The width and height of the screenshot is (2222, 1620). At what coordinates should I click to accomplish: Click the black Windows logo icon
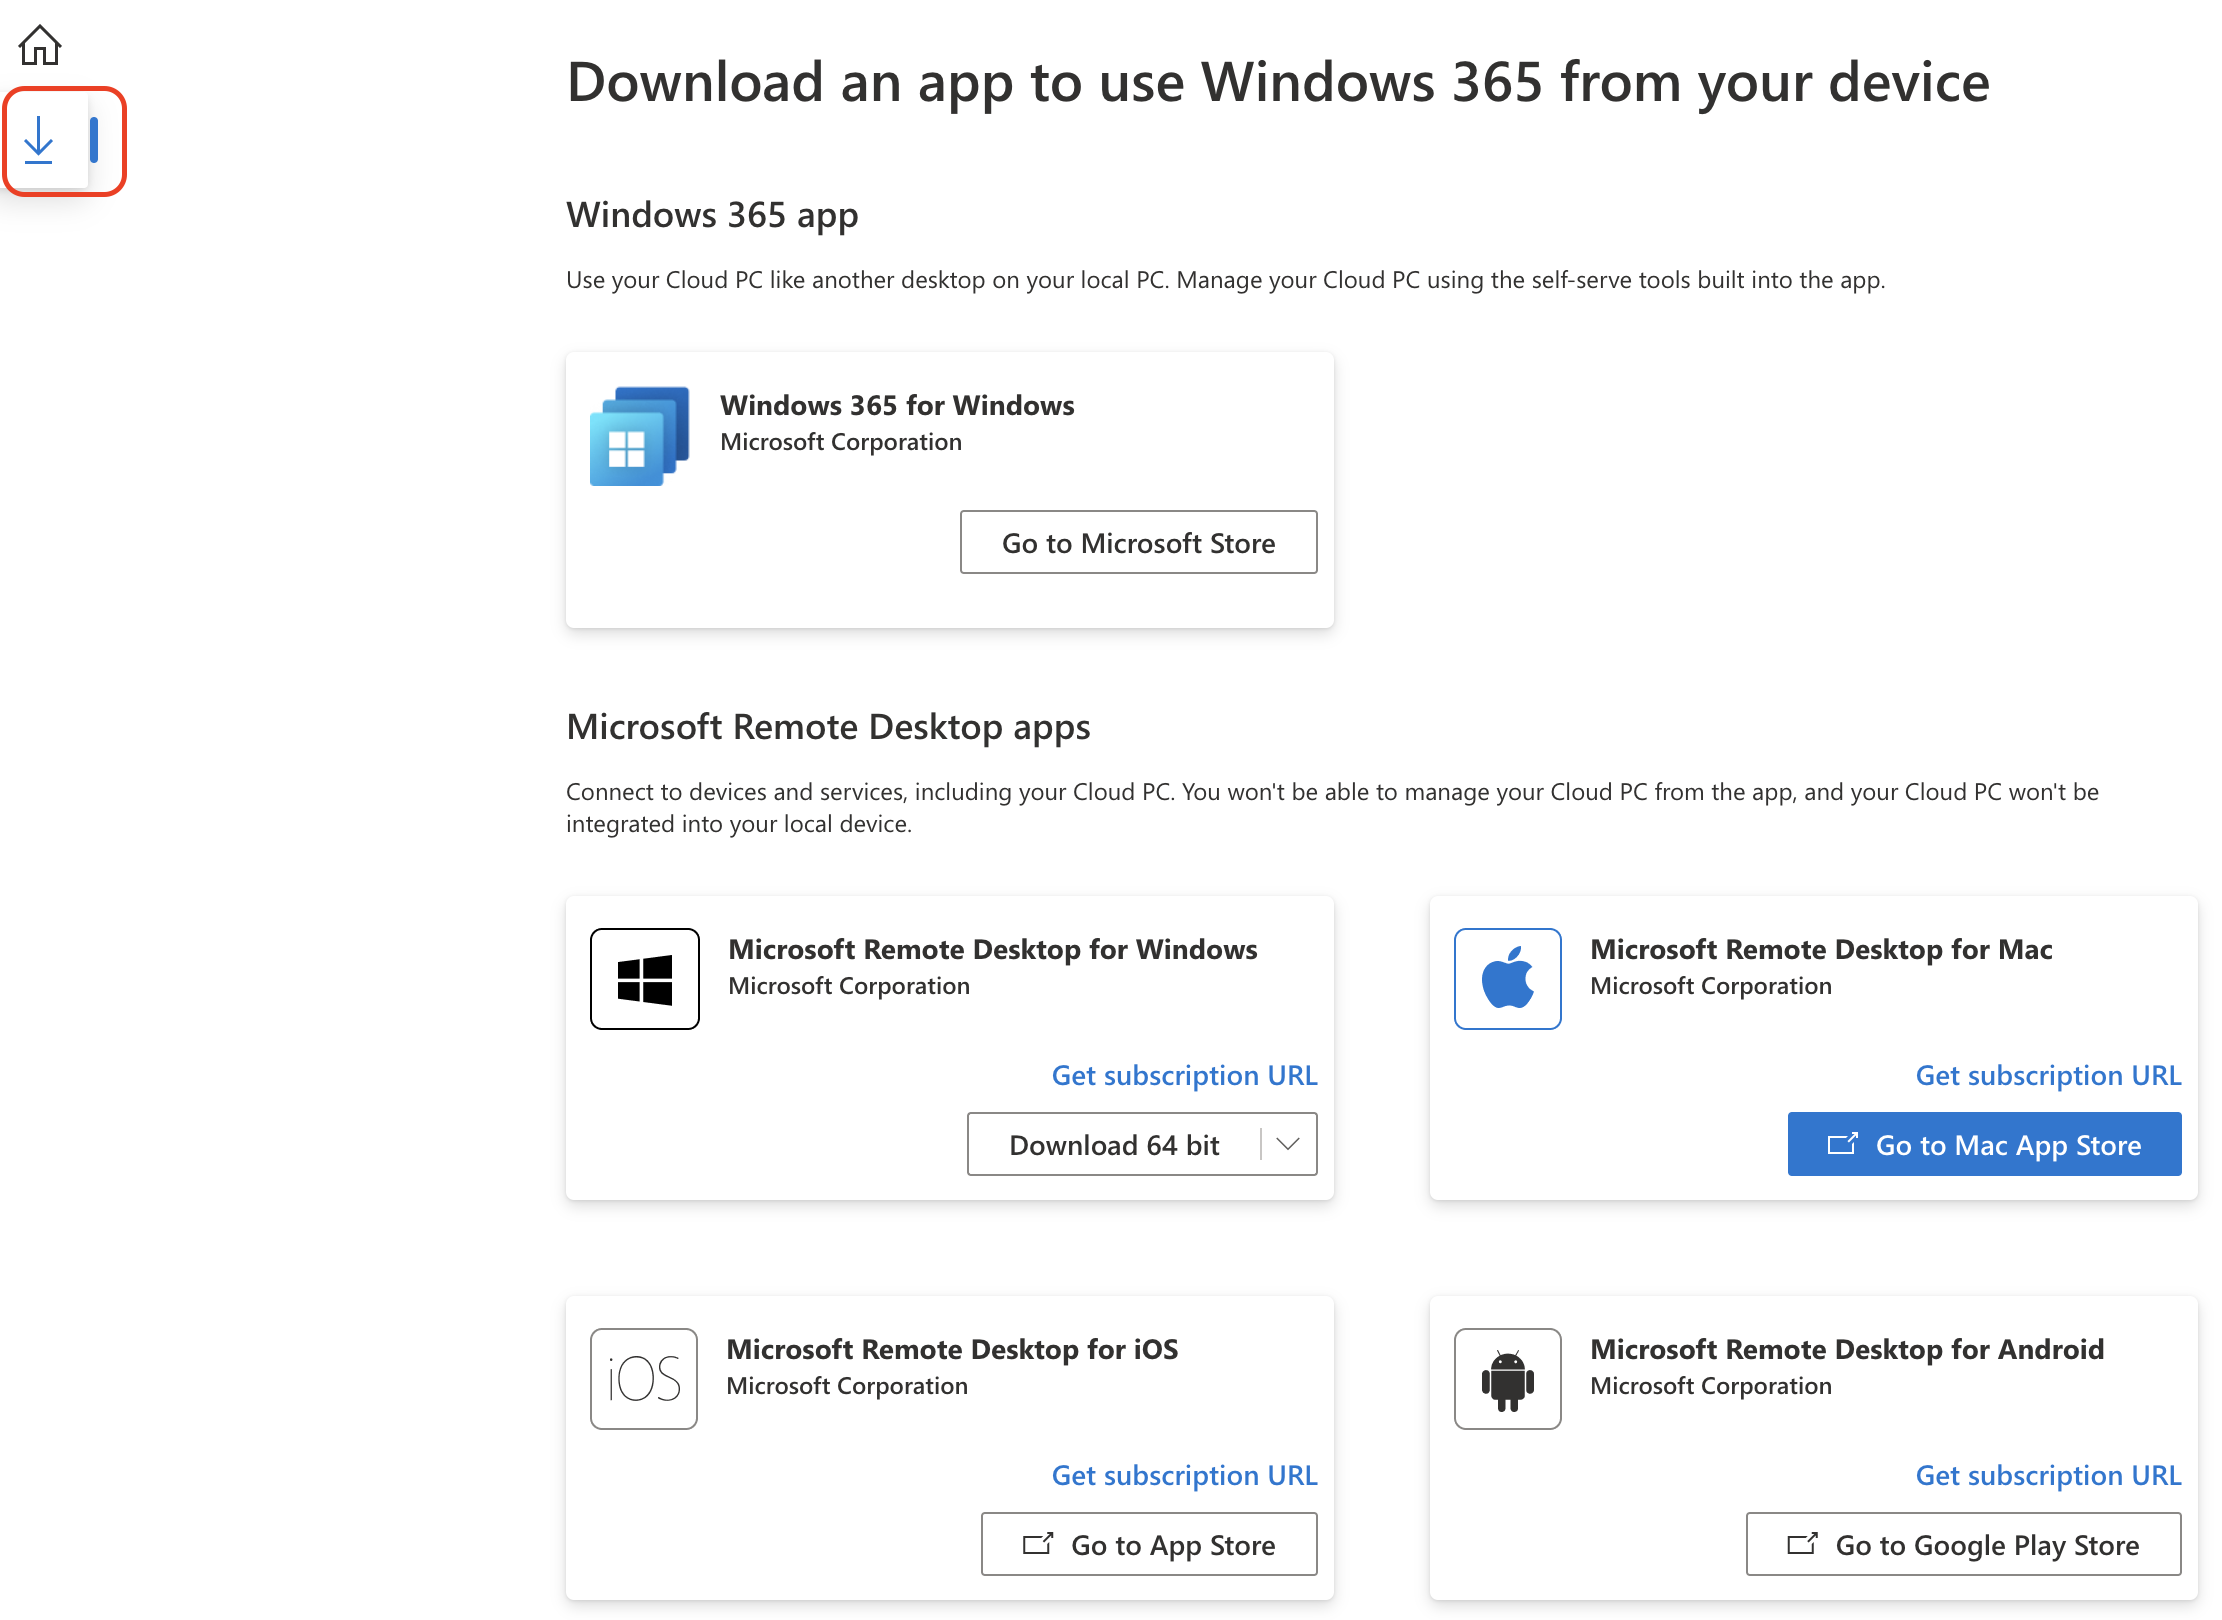[644, 979]
